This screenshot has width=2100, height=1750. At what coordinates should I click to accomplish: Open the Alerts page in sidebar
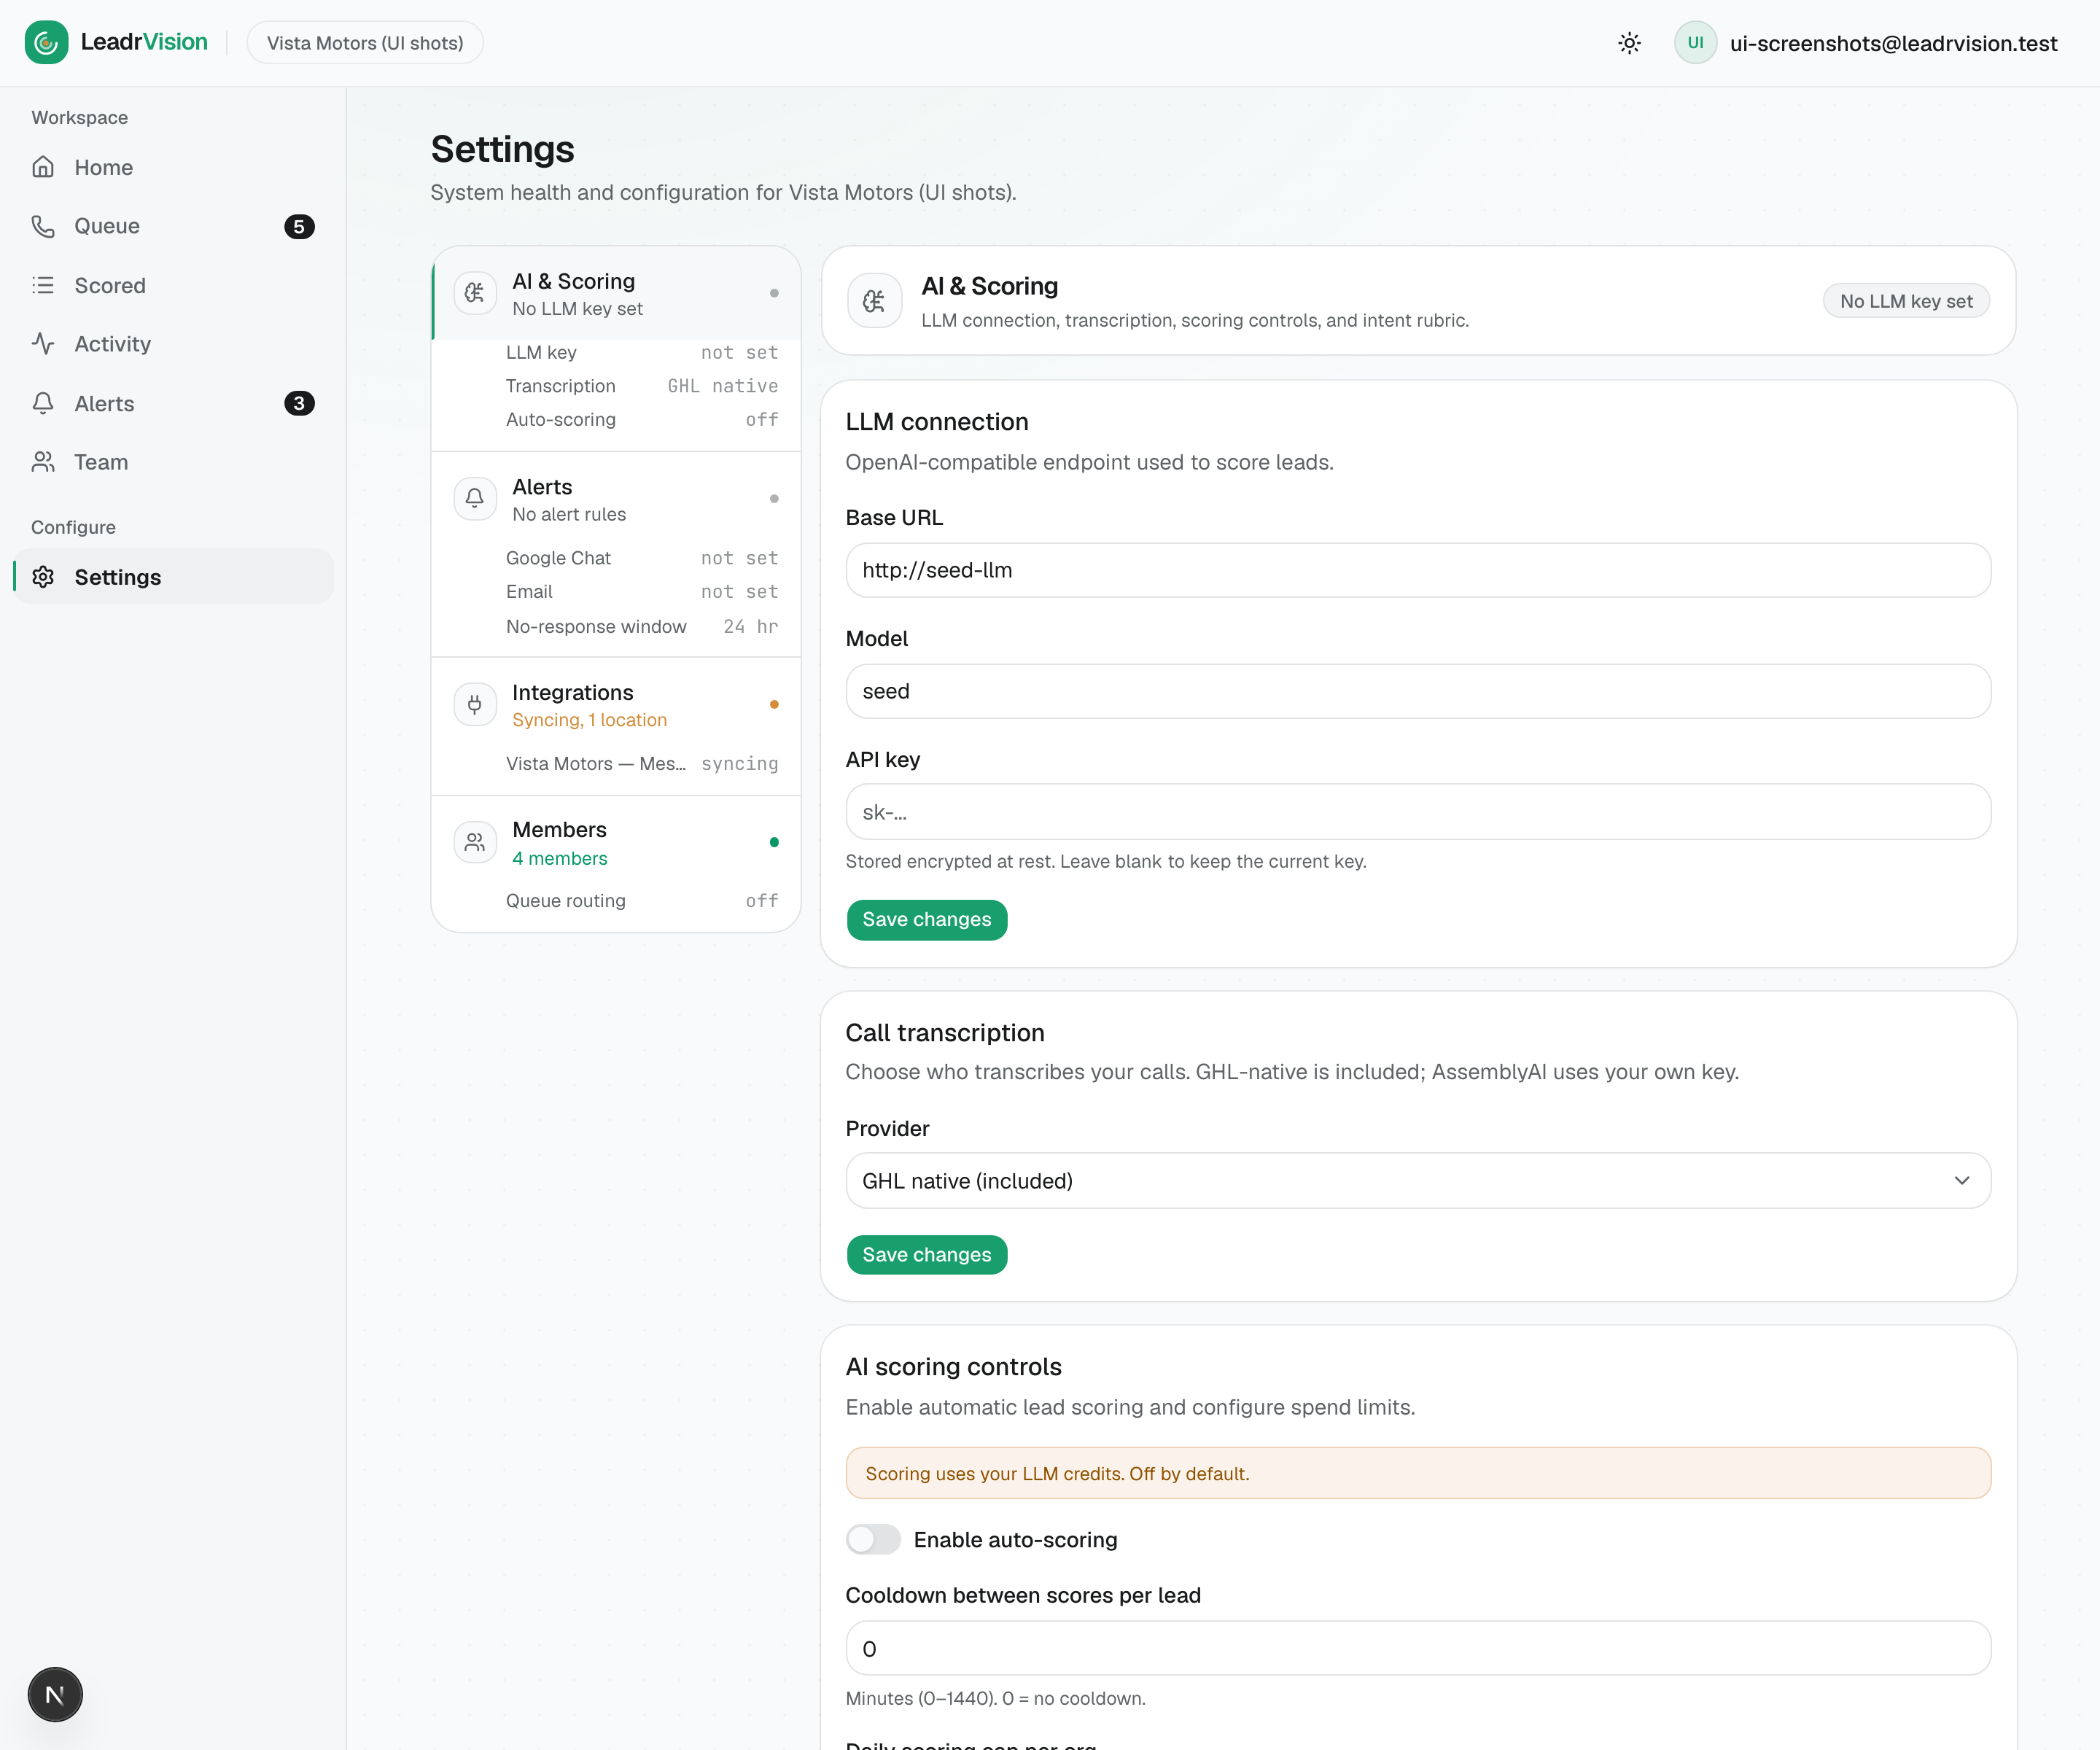[173, 403]
